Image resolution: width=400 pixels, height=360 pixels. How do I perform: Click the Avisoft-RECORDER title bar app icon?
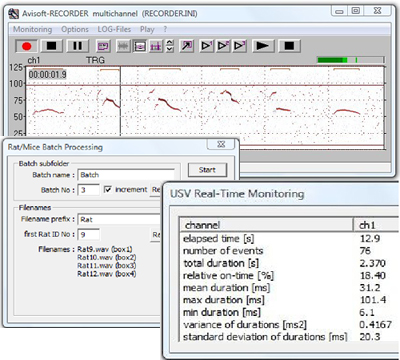14,14
